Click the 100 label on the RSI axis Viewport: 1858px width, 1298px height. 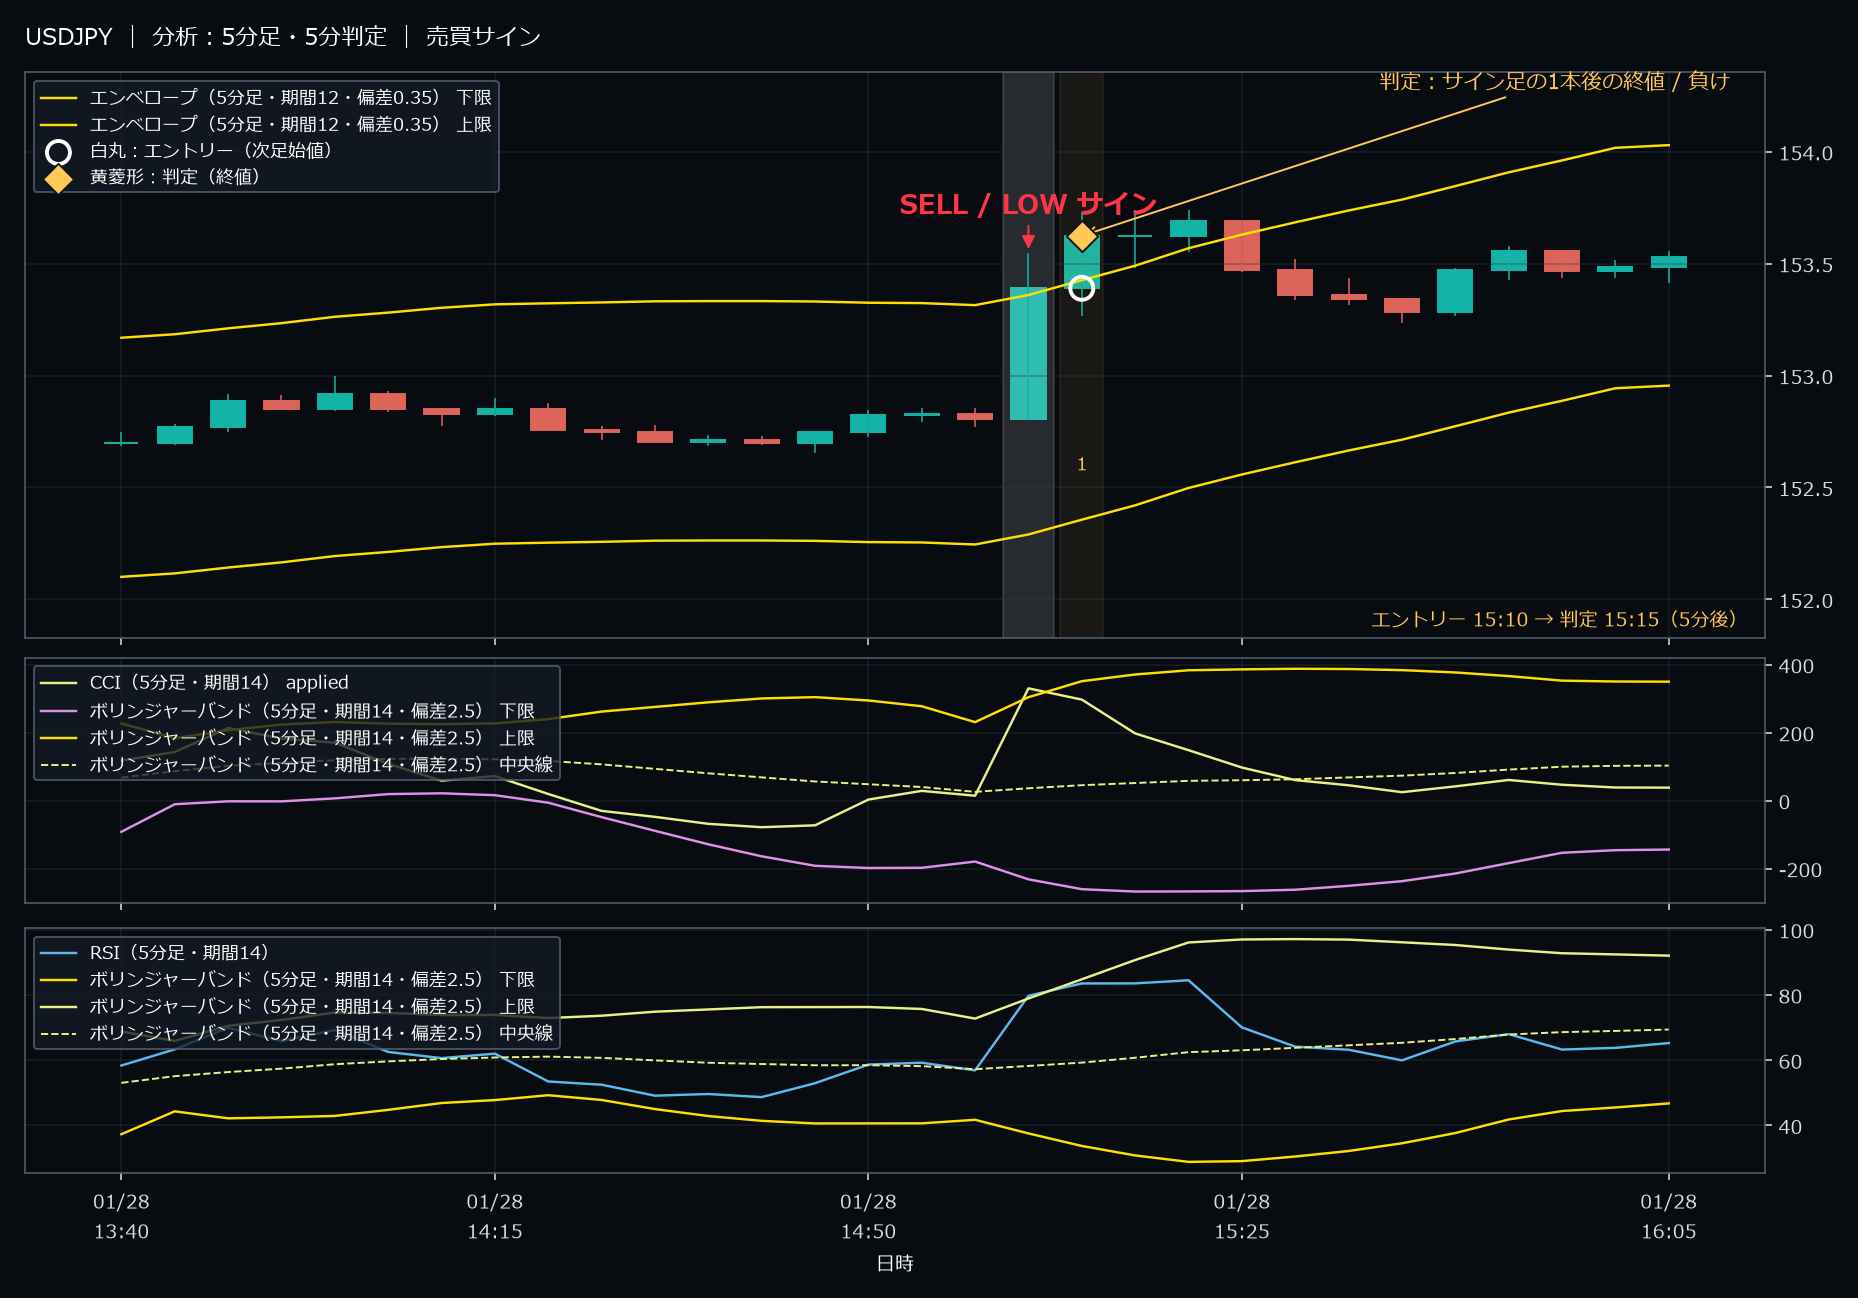pyautogui.click(x=1796, y=931)
